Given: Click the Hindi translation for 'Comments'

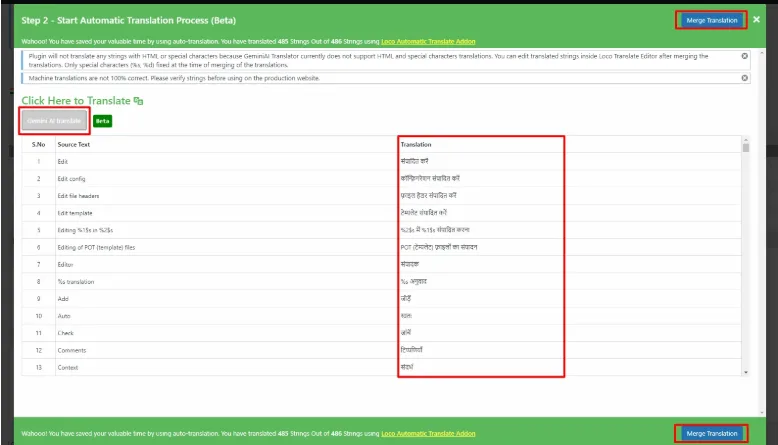Looking at the screenshot, I should pos(411,350).
